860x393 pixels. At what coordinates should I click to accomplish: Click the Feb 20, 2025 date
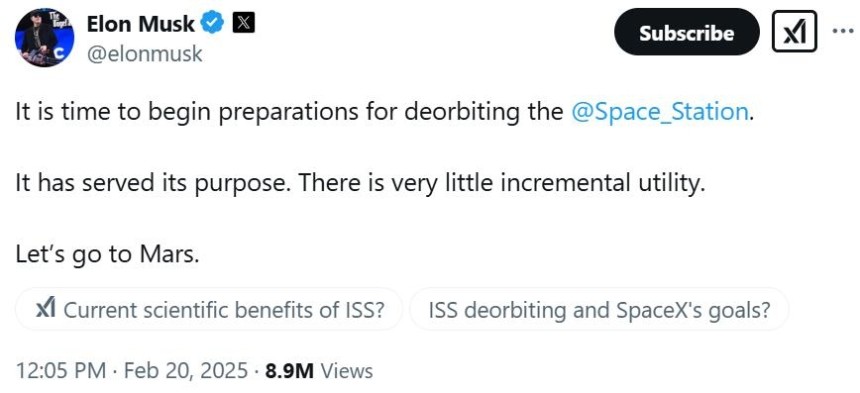click(185, 371)
